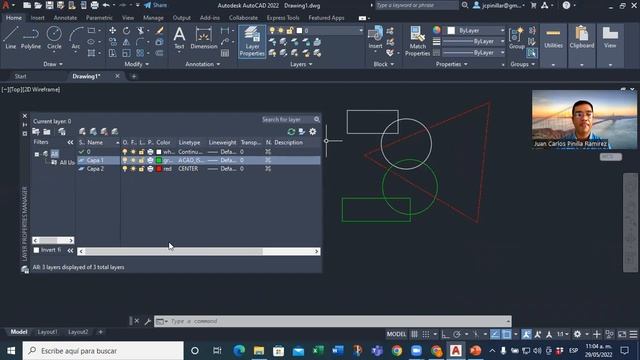Toggle the on/off bulb for layer Capa 1
This screenshot has height=360, width=640.
[x=124, y=160]
